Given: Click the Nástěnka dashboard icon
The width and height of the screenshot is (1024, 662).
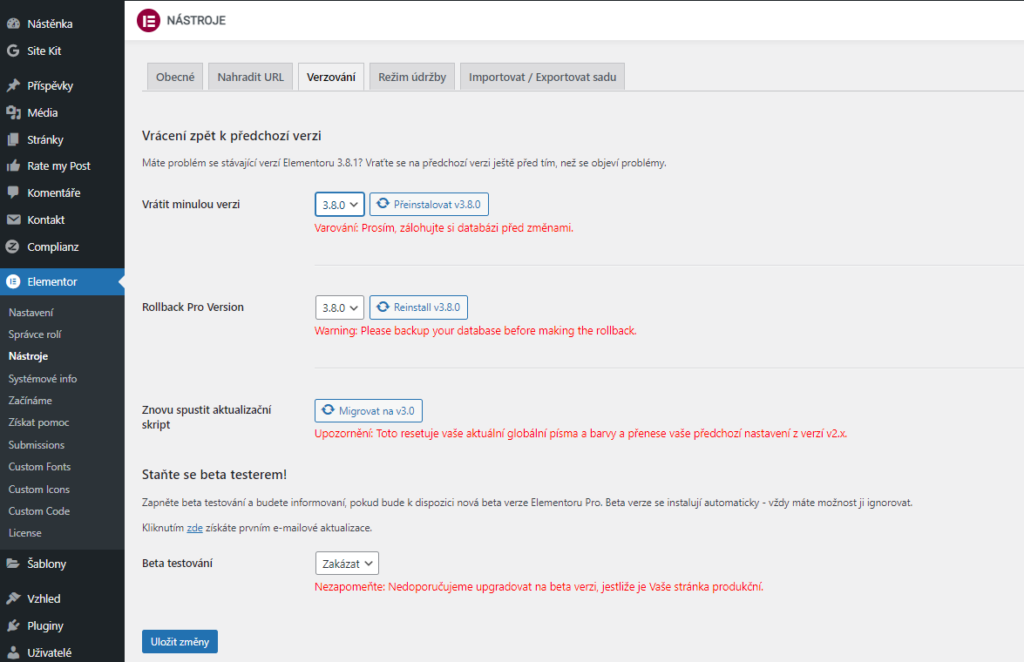Looking at the screenshot, I should tap(13, 24).
